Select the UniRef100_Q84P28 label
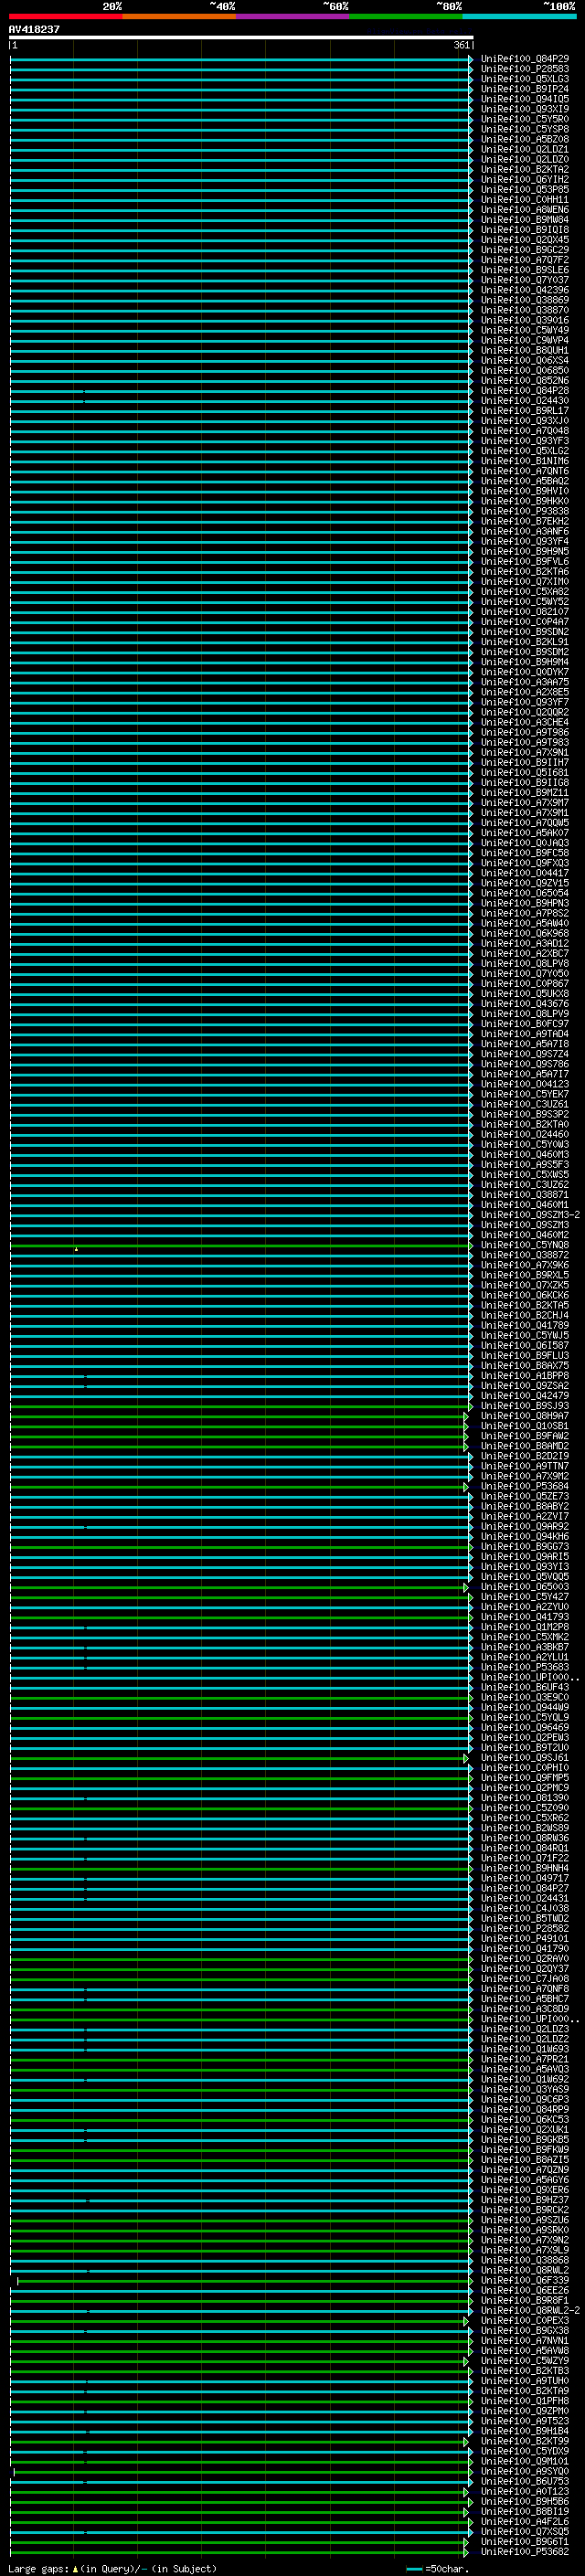585x2576 pixels. 525,391
